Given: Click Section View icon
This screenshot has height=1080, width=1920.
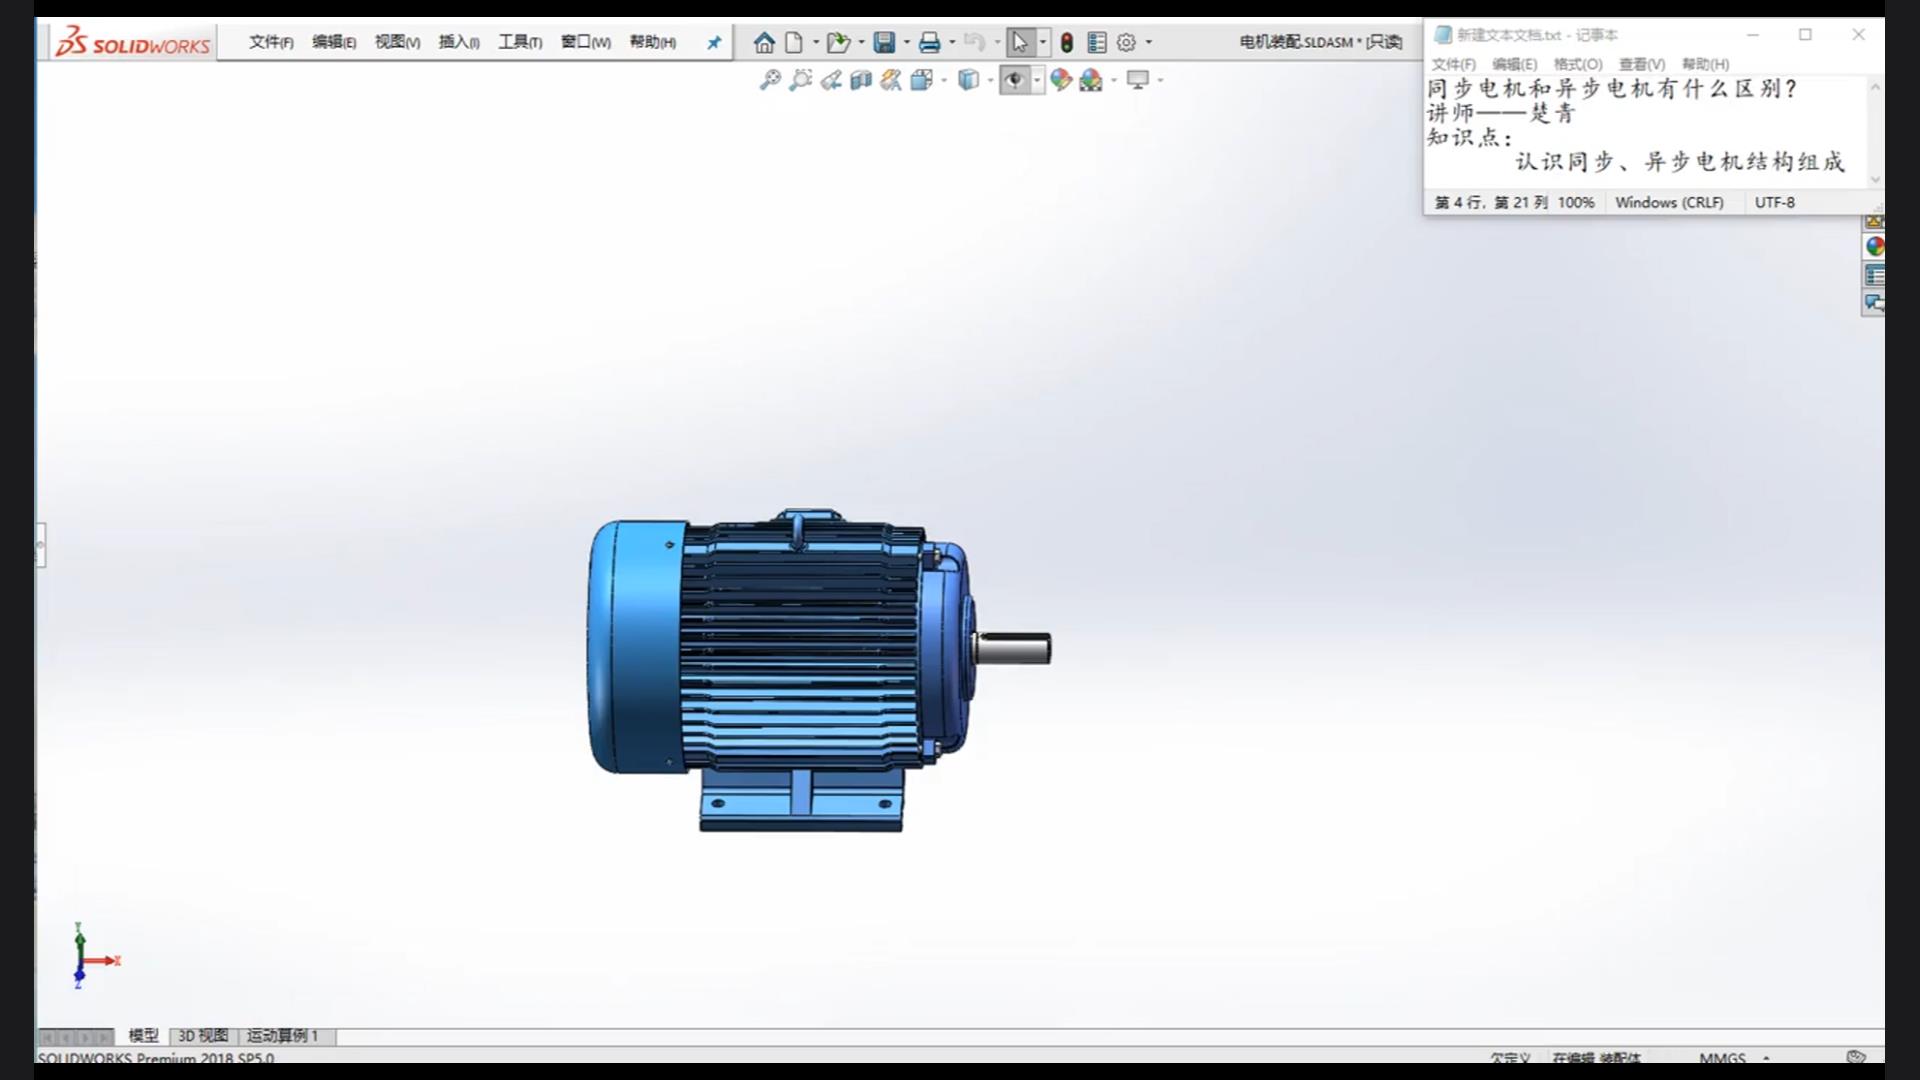Looking at the screenshot, I should pos(860,80).
